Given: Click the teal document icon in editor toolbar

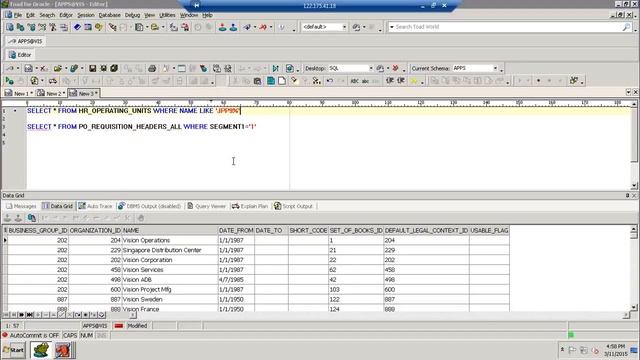Looking at the screenshot, I should coord(271,81).
